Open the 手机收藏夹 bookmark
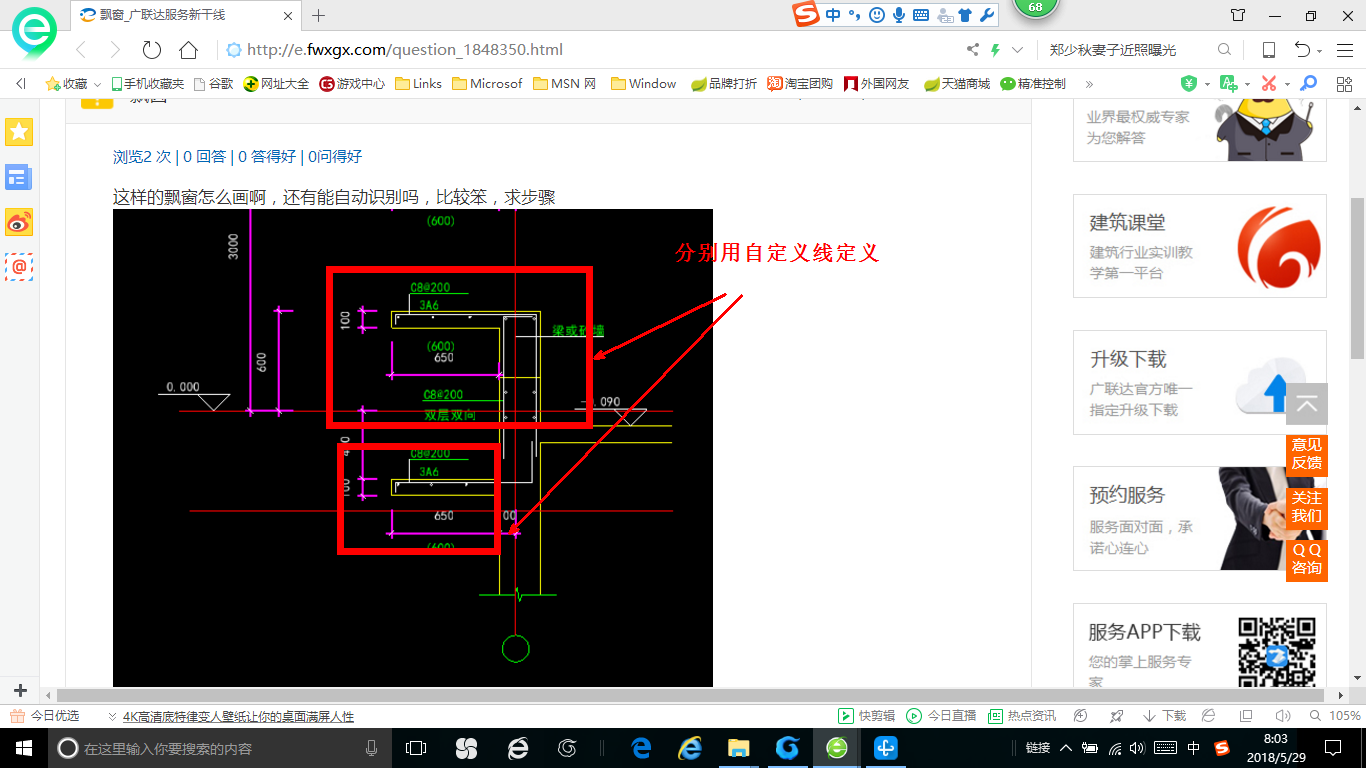 (x=147, y=84)
